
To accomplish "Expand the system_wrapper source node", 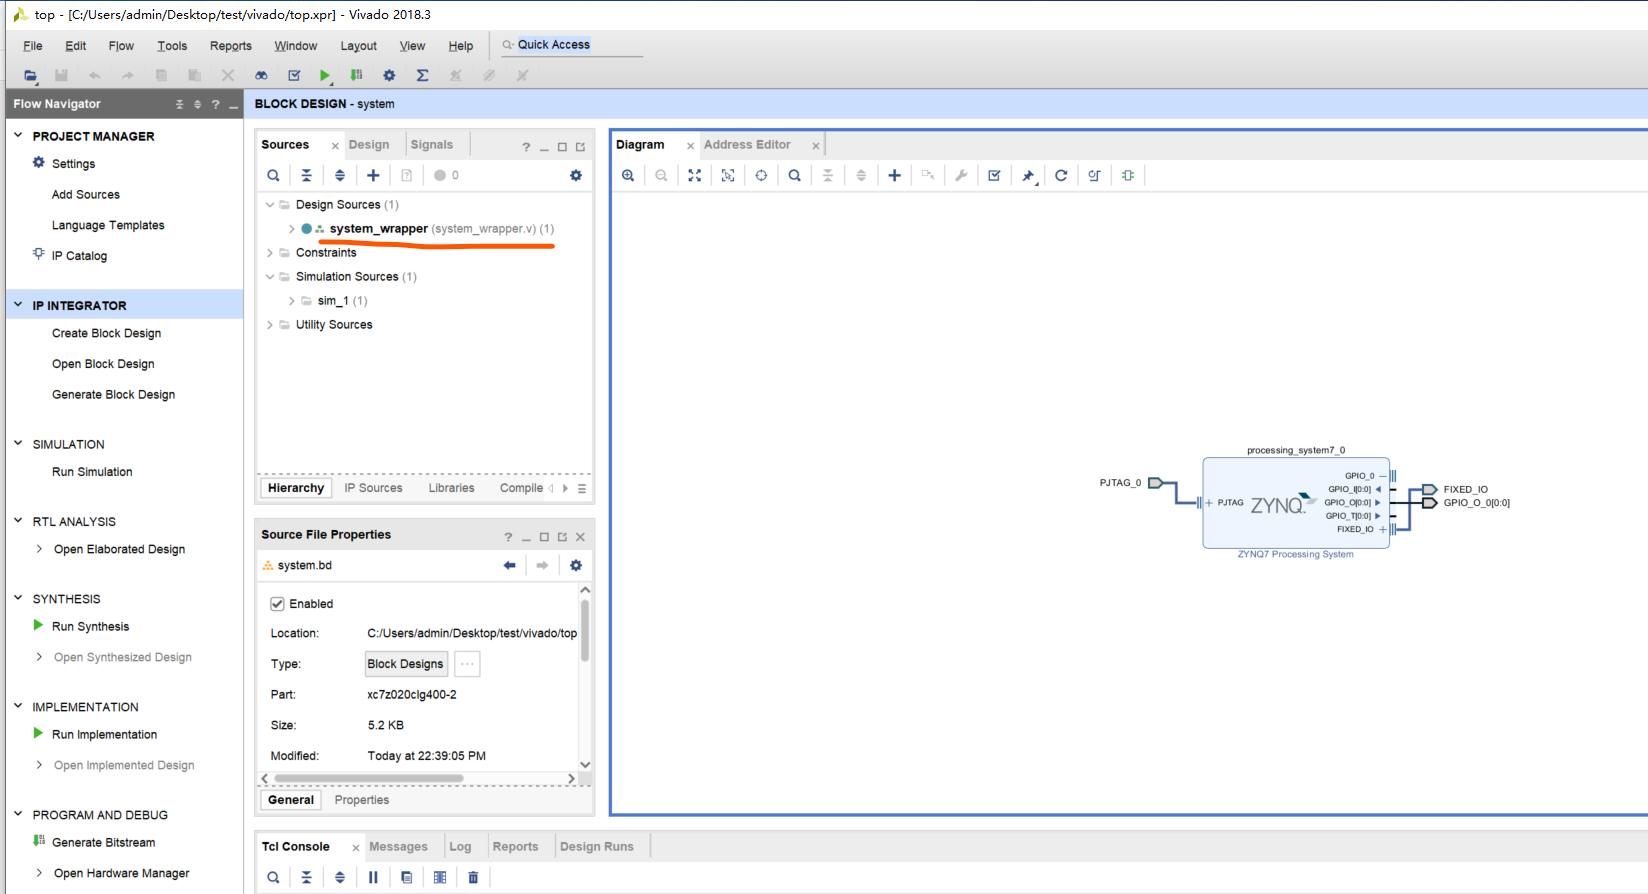I will coord(291,229).
